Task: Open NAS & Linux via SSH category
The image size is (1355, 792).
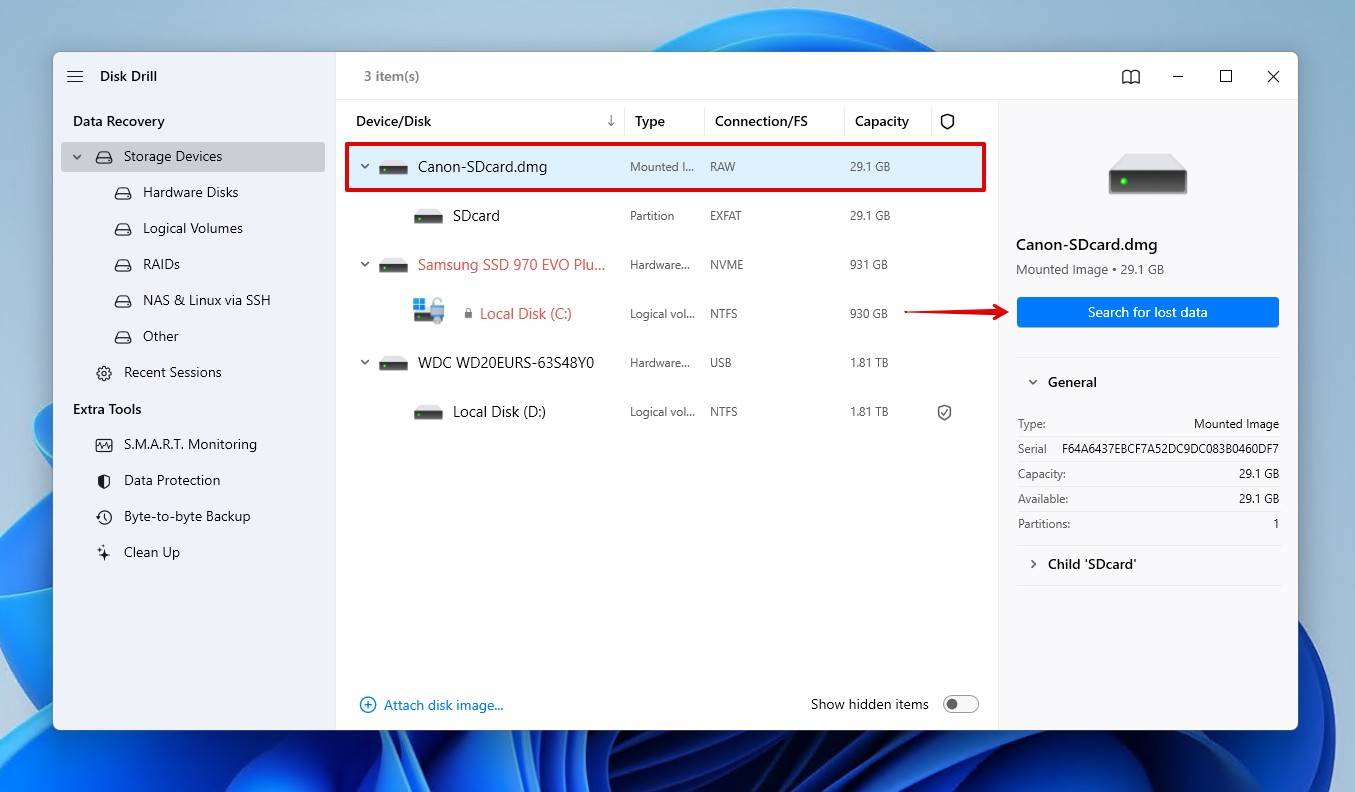Action: point(206,300)
